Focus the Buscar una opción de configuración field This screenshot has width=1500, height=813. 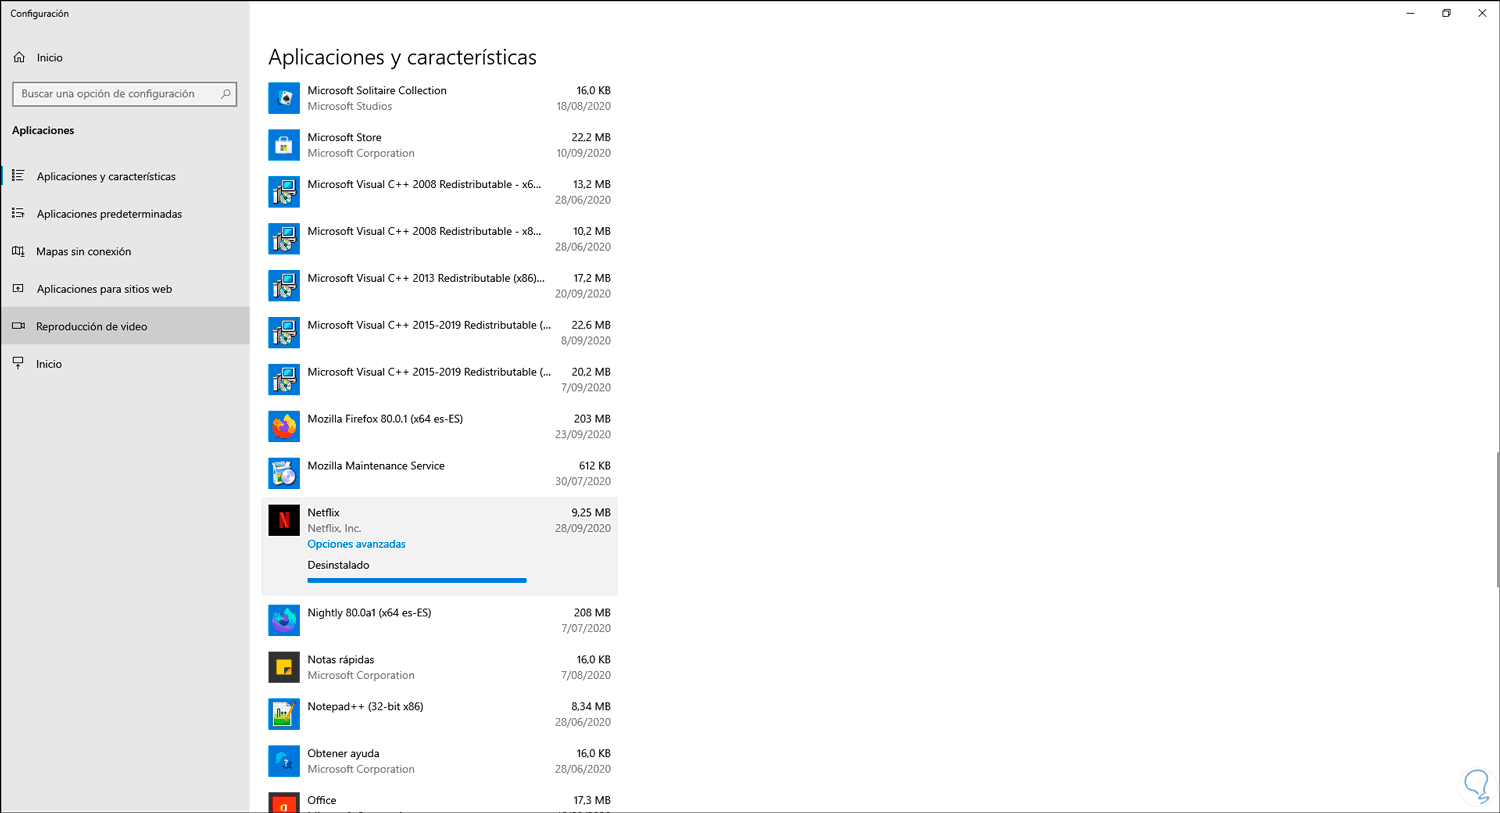click(124, 94)
